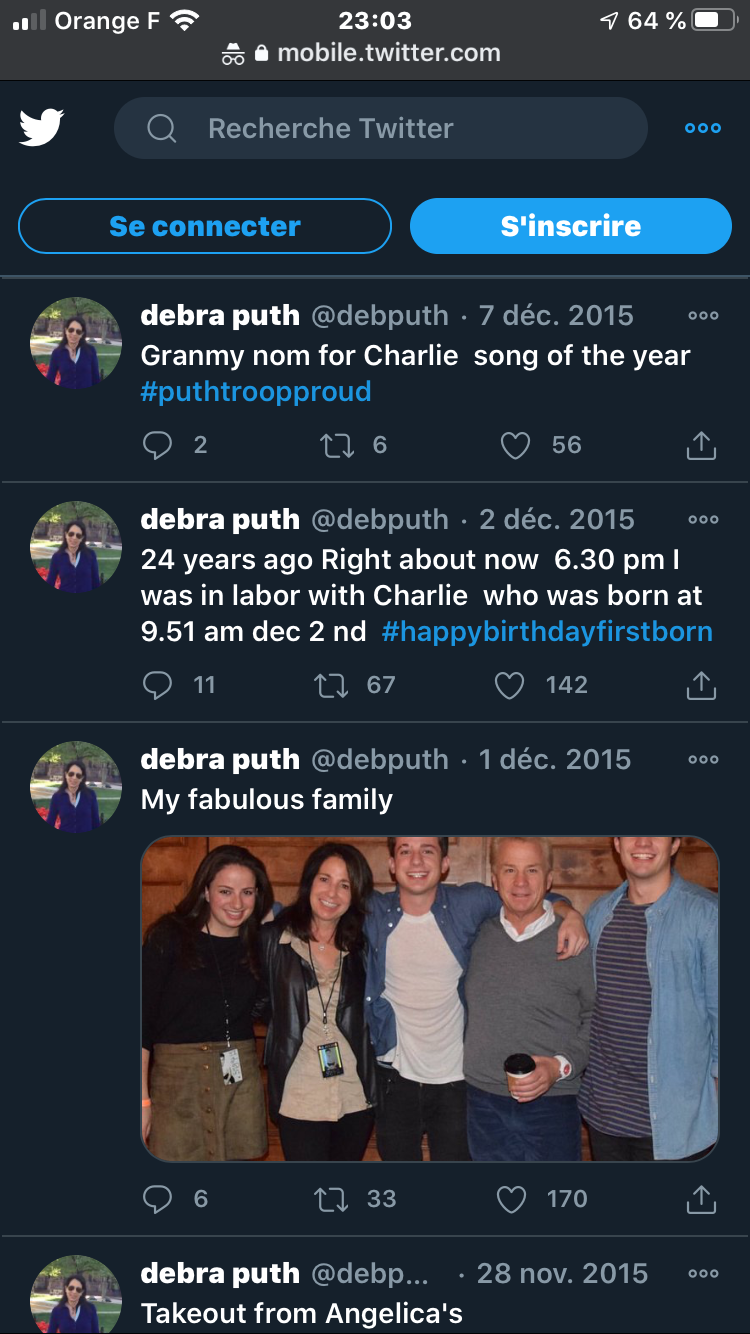This screenshot has height=1334, width=750.
Task: Expand options for the 7 déc. 2015 tweet
Action: point(703,316)
